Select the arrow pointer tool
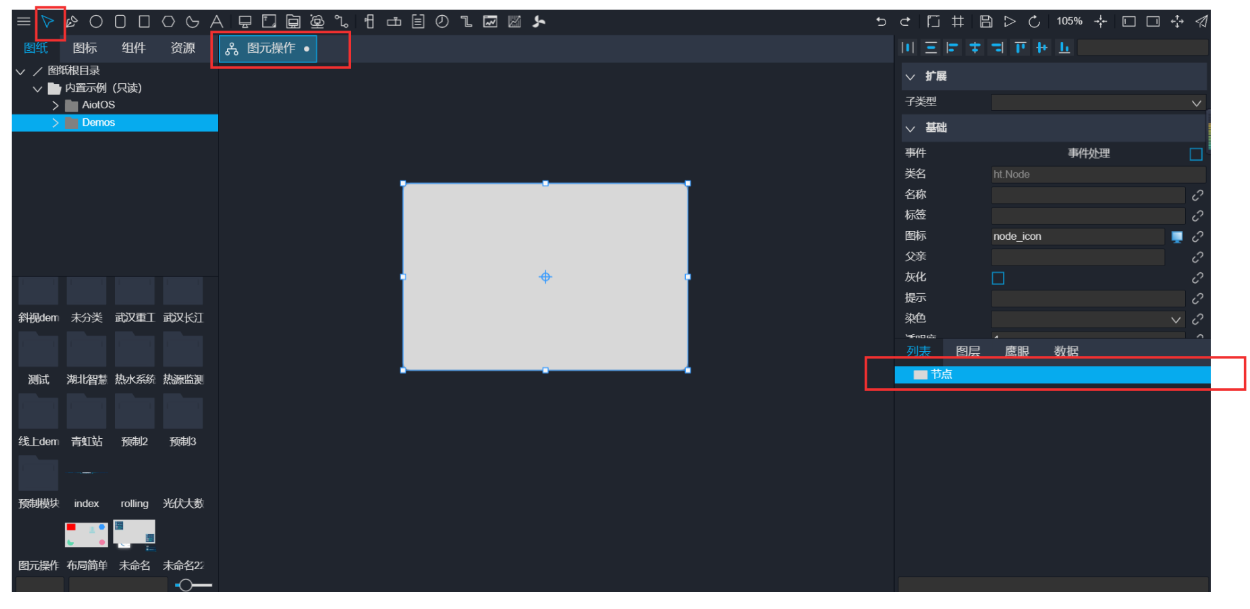 (47, 21)
